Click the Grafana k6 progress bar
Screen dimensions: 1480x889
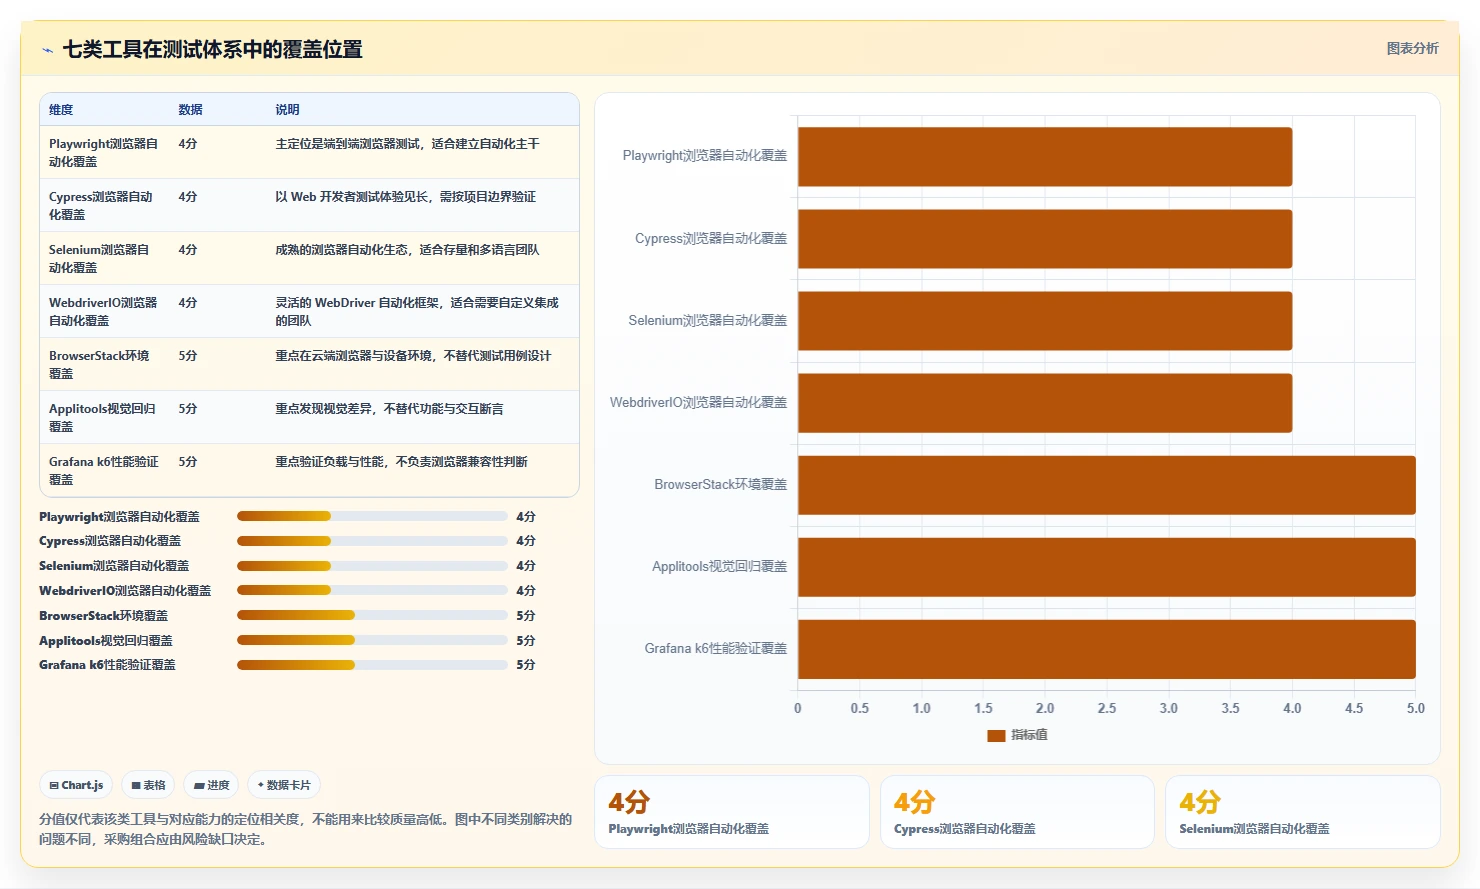click(372, 664)
